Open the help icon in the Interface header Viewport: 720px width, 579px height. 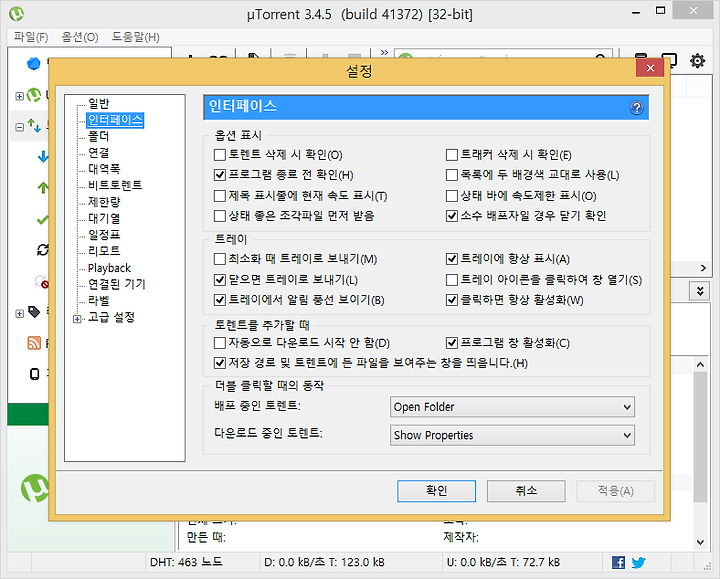point(636,108)
